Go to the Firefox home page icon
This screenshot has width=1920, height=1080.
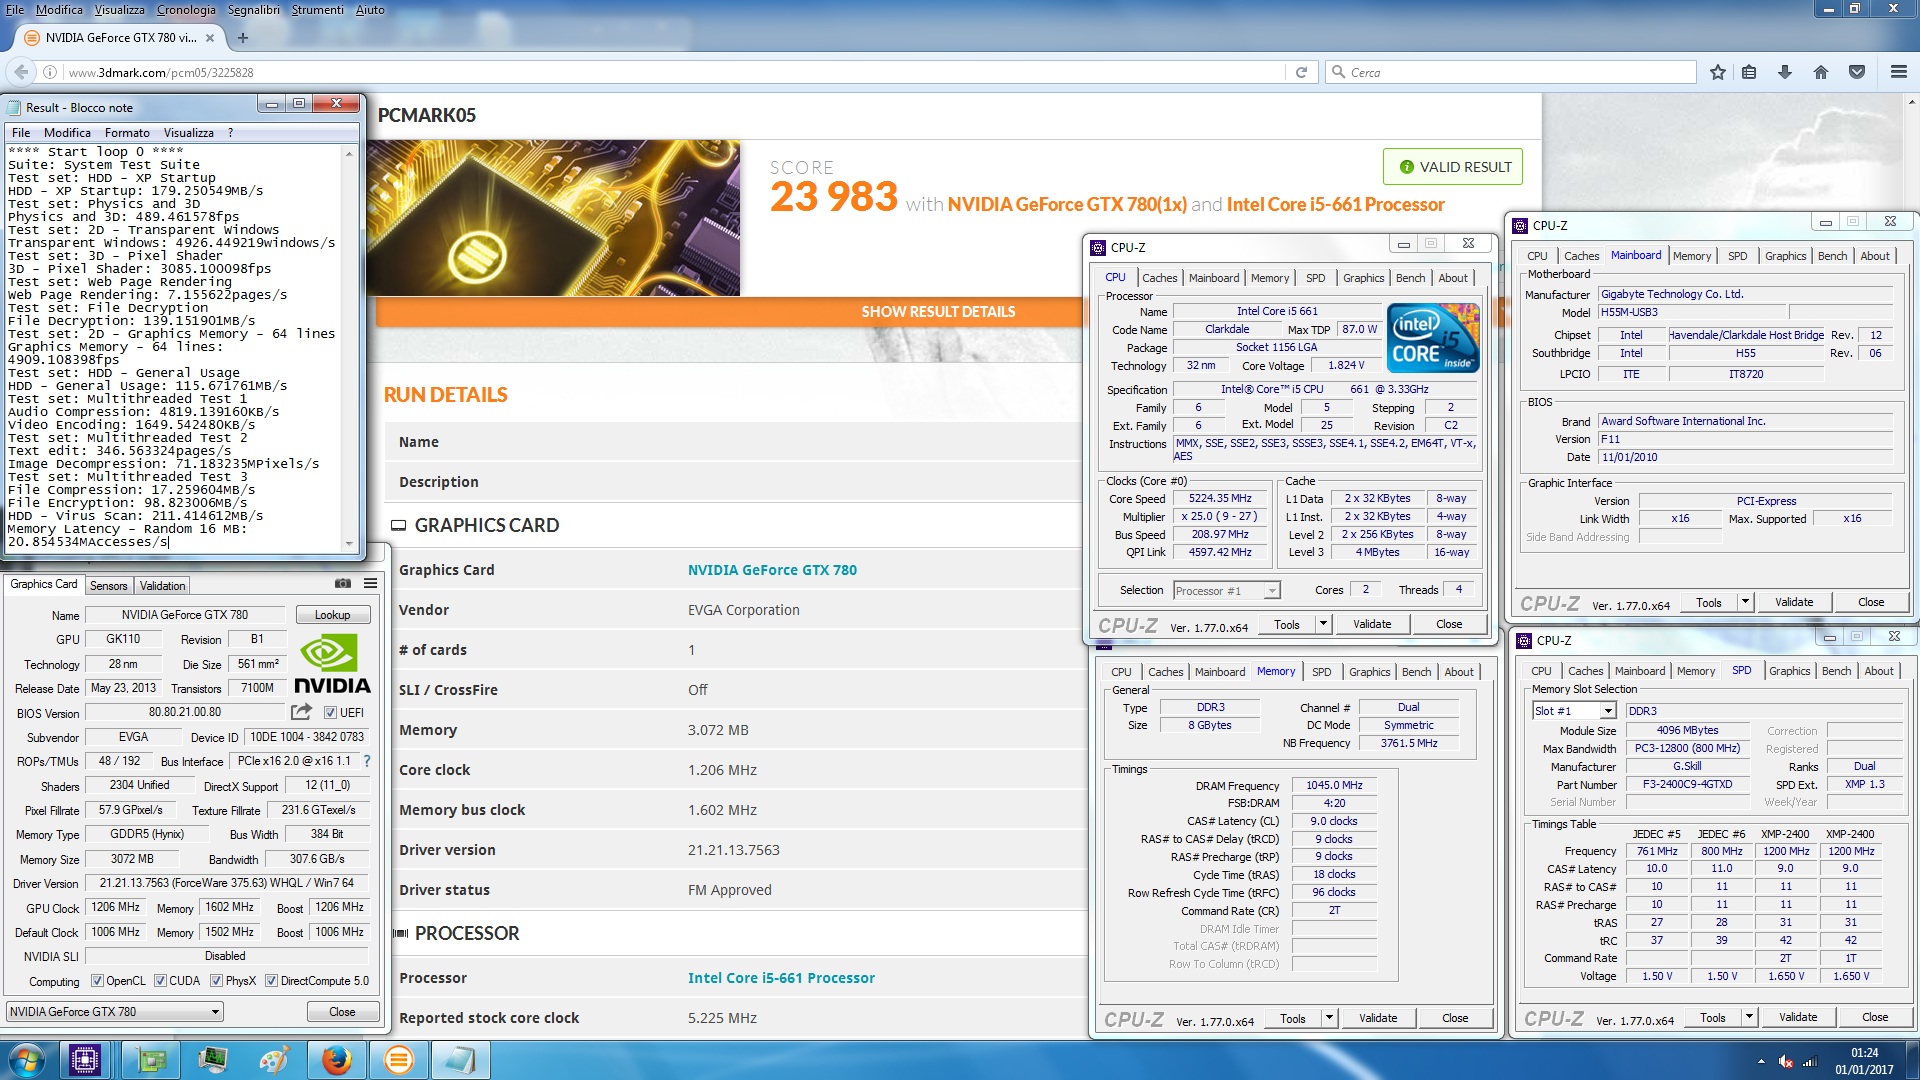(x=1821, y=72)
